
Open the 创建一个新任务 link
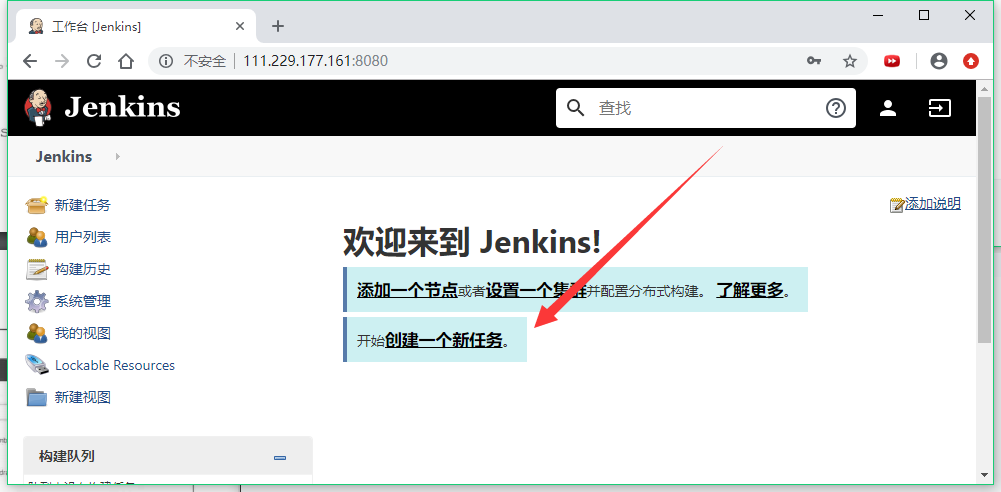tap(444, 340)
